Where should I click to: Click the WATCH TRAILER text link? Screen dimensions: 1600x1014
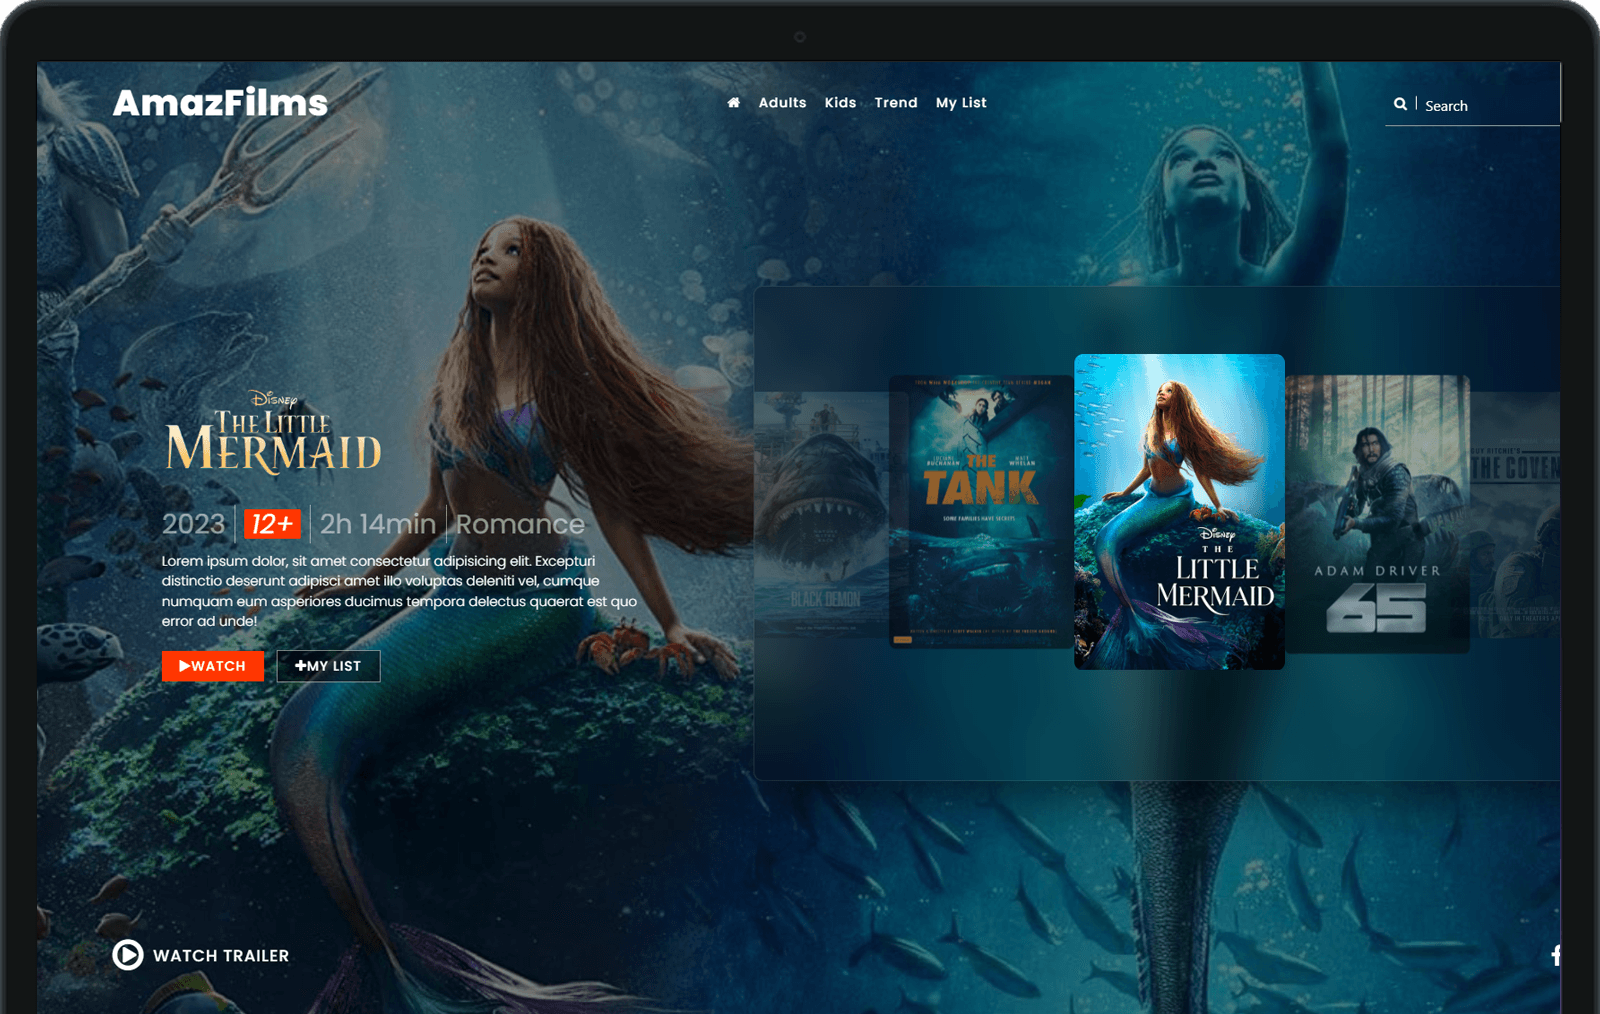point(221,956)
